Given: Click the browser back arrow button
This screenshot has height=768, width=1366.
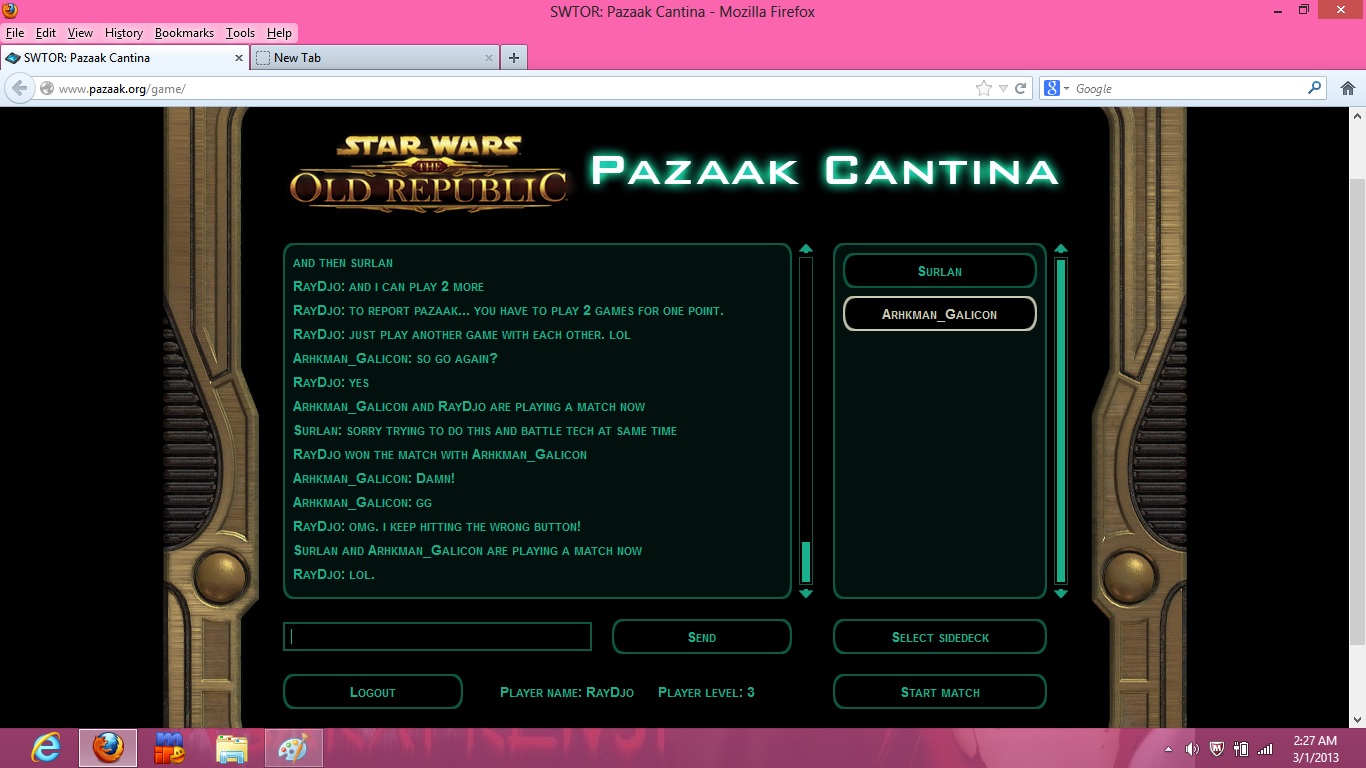Looking at the screenshot, I should coord(19,88).
